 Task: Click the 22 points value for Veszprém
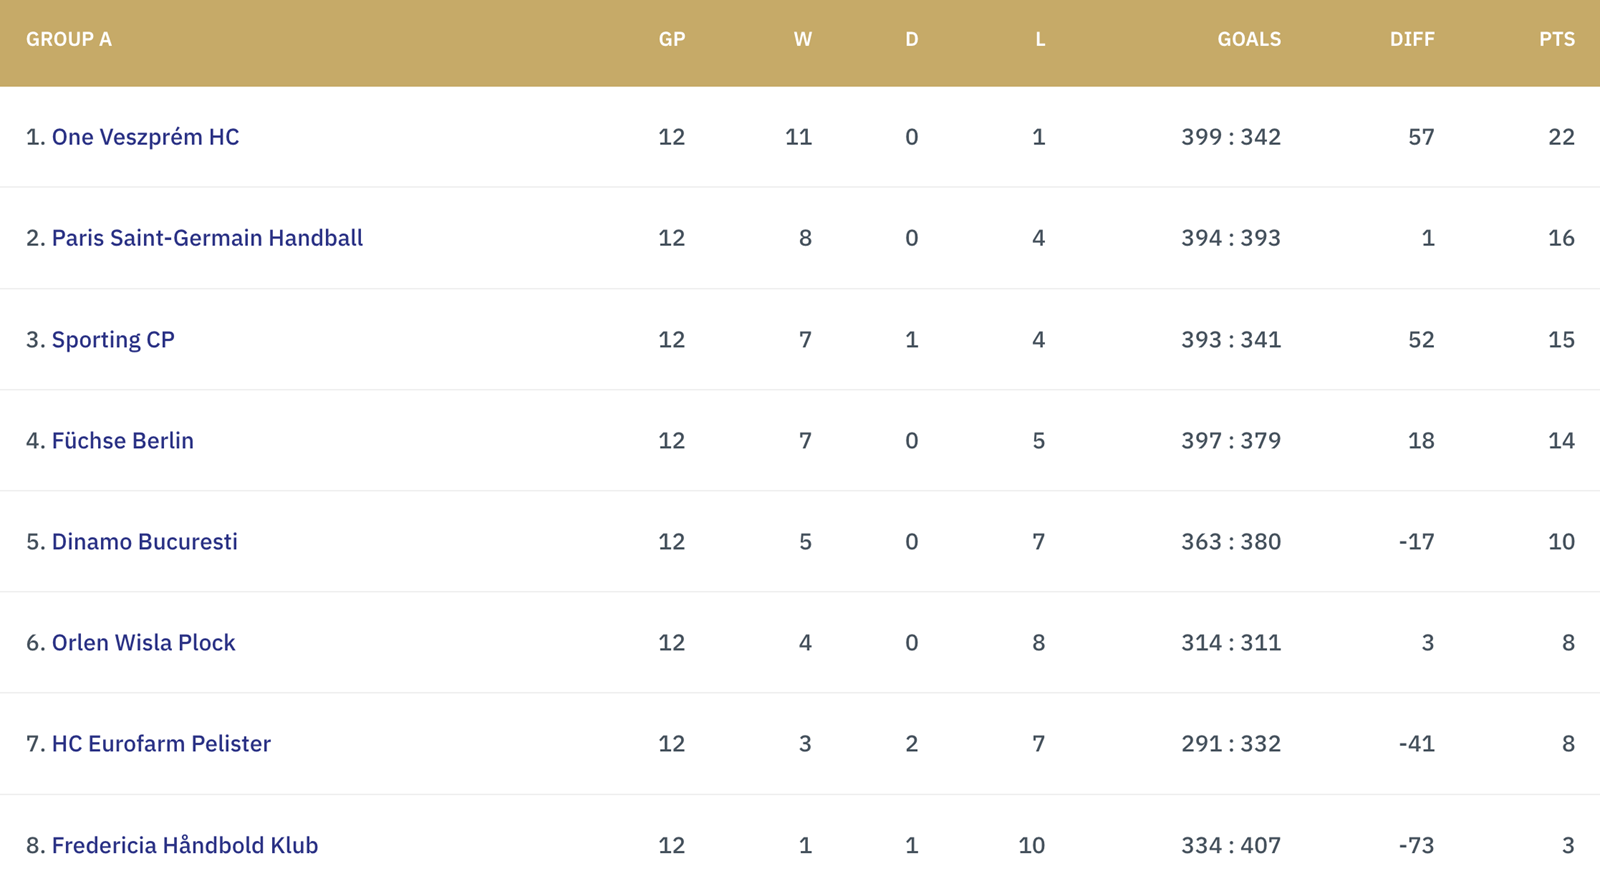[1562, 137]
